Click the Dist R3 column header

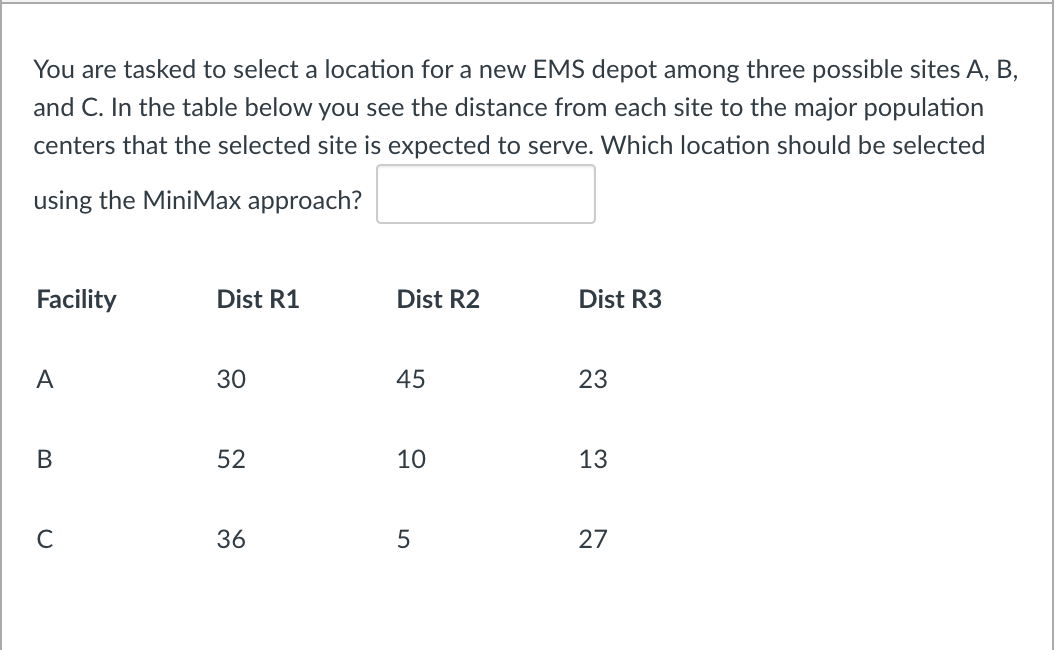(x=619, y=299)
